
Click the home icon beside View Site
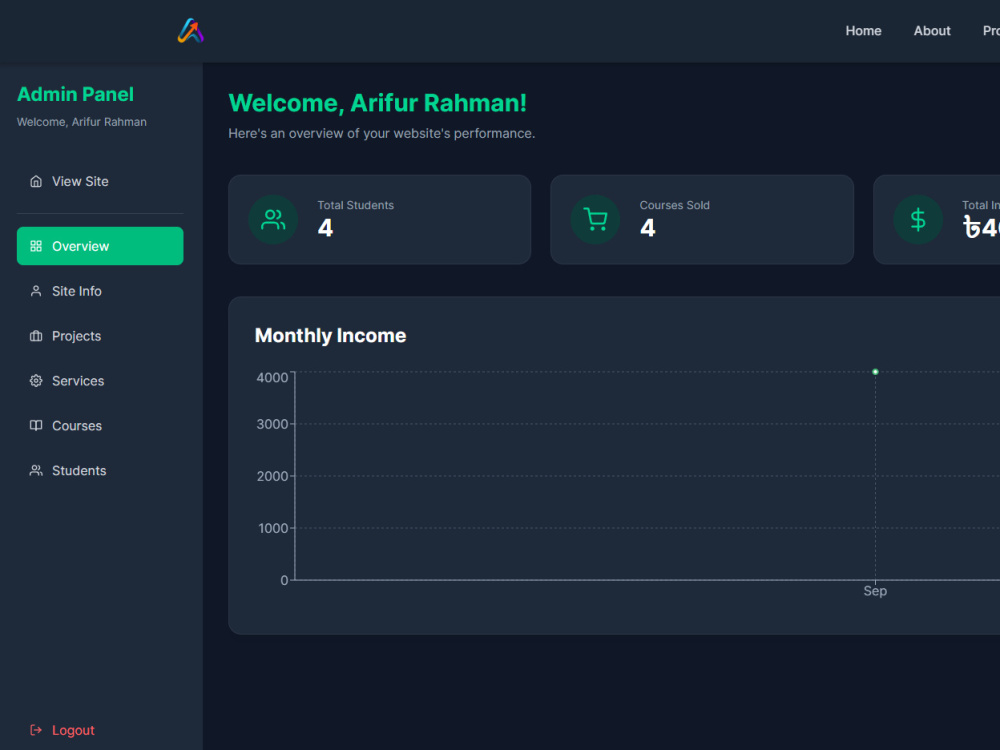pyautogui.click(x=36, y=181)
